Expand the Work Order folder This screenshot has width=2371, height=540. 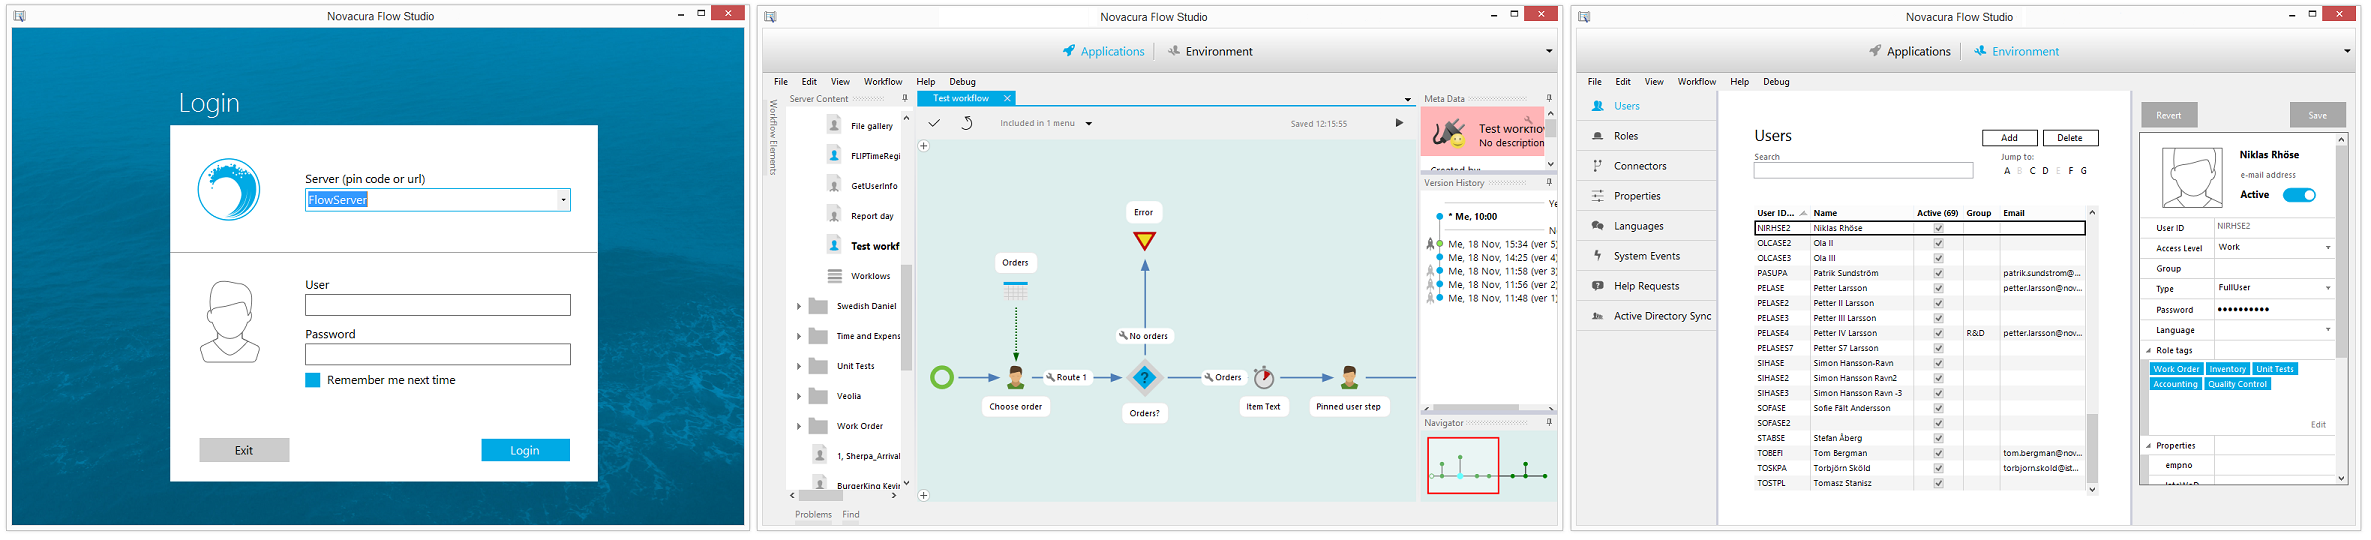(x=799, y=426)
